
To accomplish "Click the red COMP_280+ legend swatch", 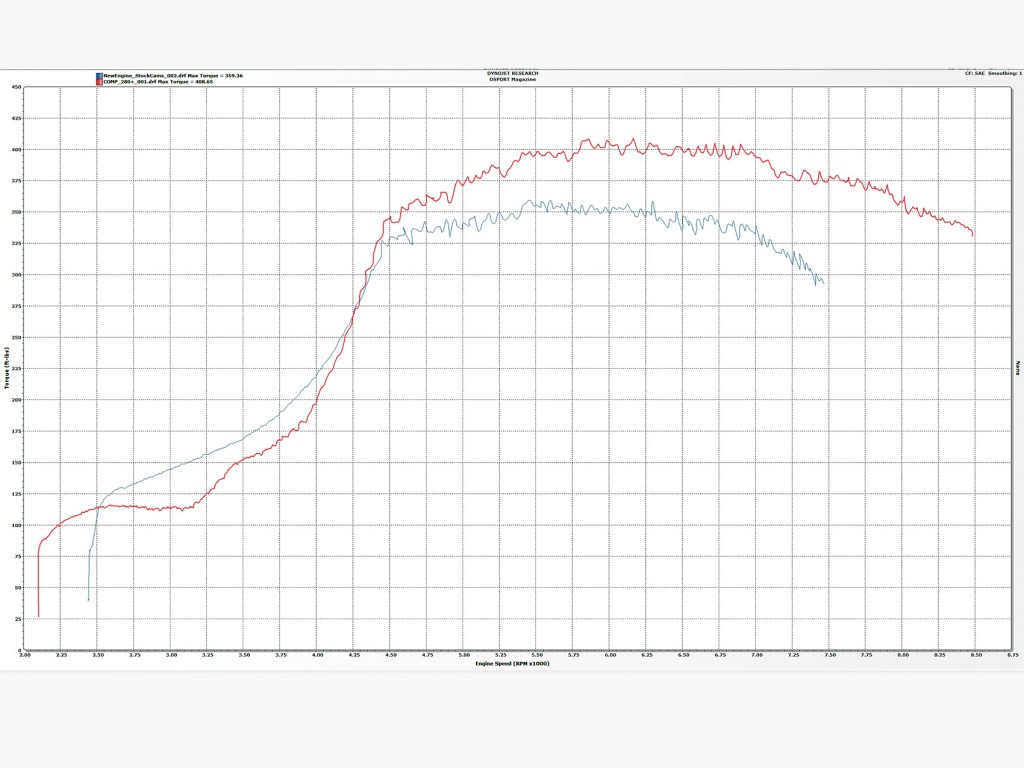I will [x=98, y=81].
